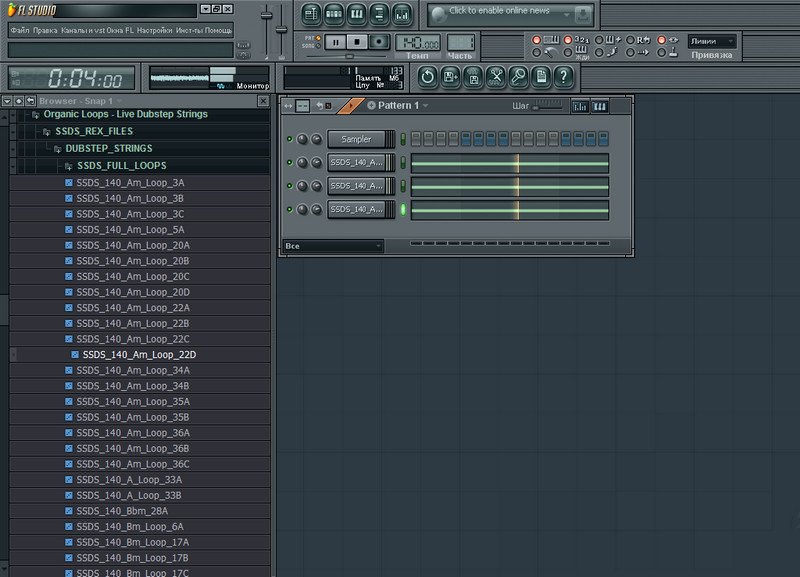Click the Sampler channel button
800x577 pixels.
click(x=357, y=139)
